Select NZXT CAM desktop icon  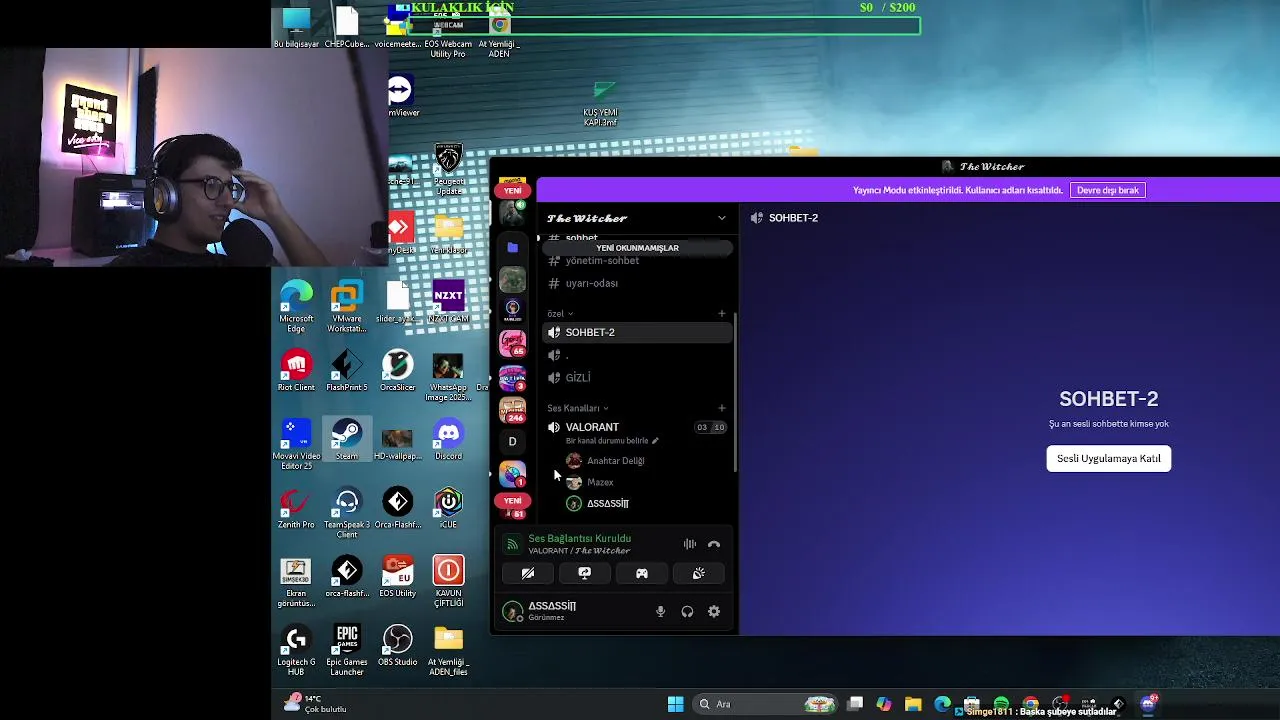(448, 302)
